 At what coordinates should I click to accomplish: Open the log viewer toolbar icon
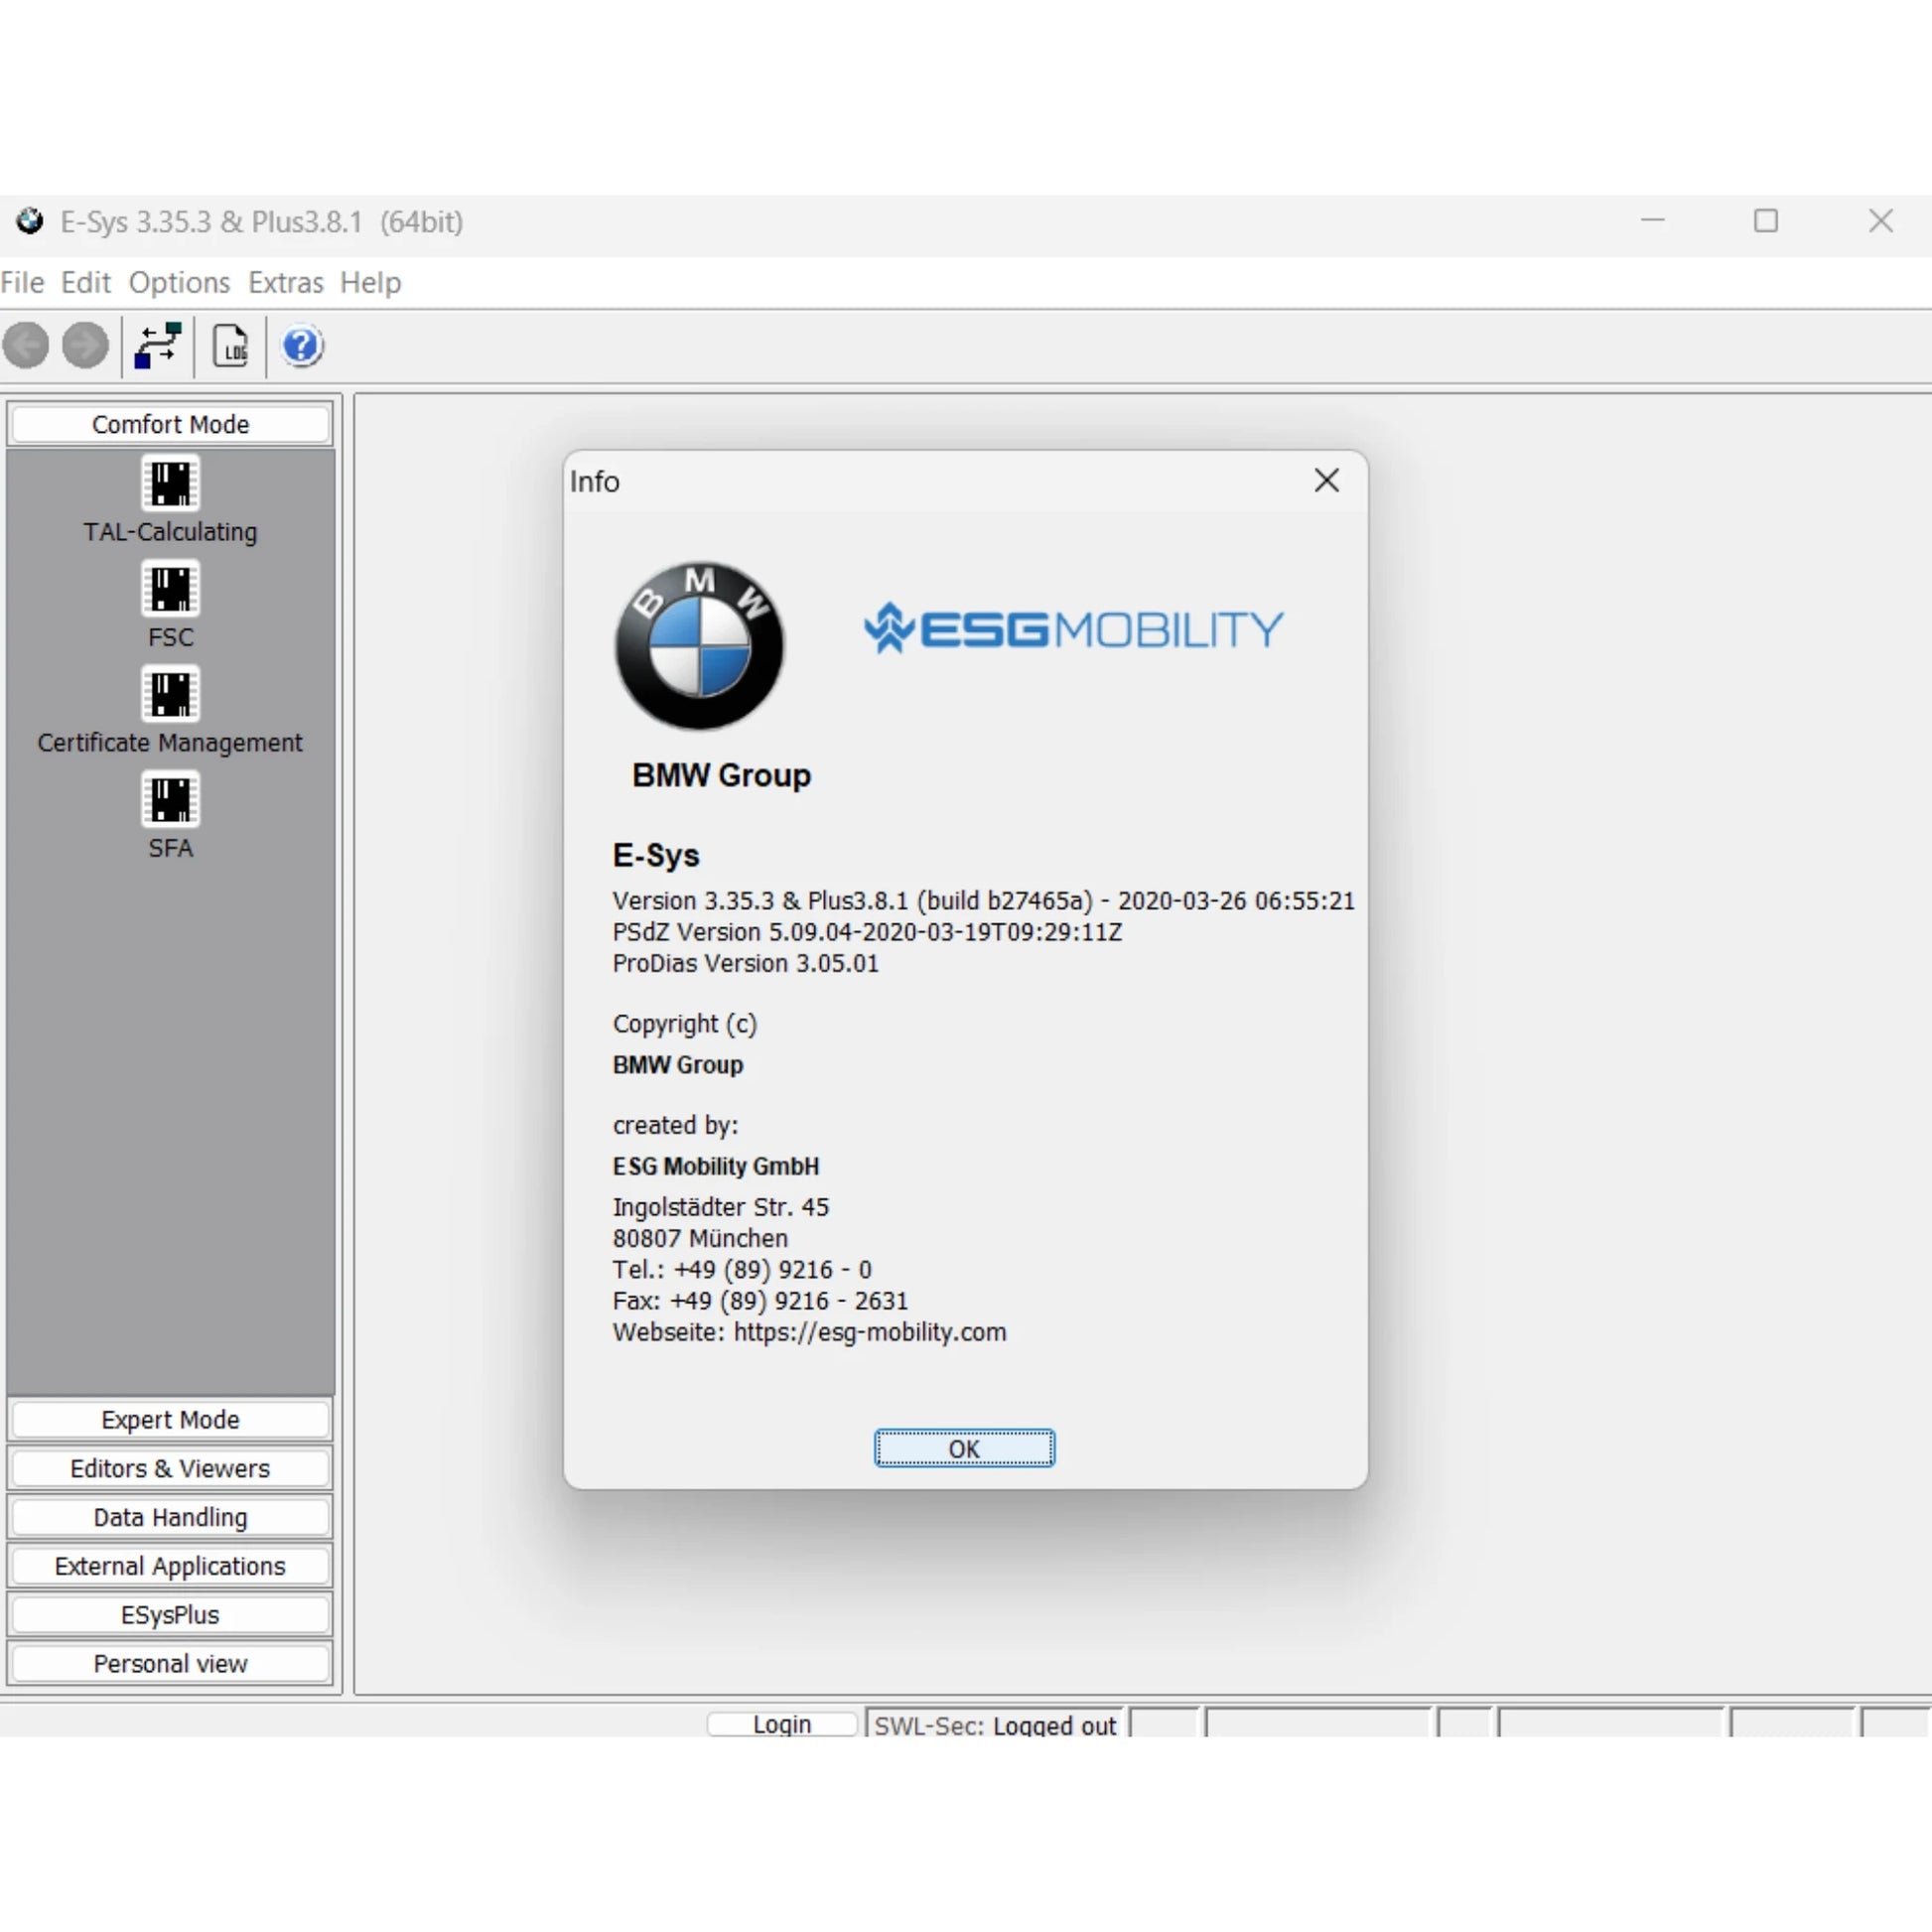[231, 346]
